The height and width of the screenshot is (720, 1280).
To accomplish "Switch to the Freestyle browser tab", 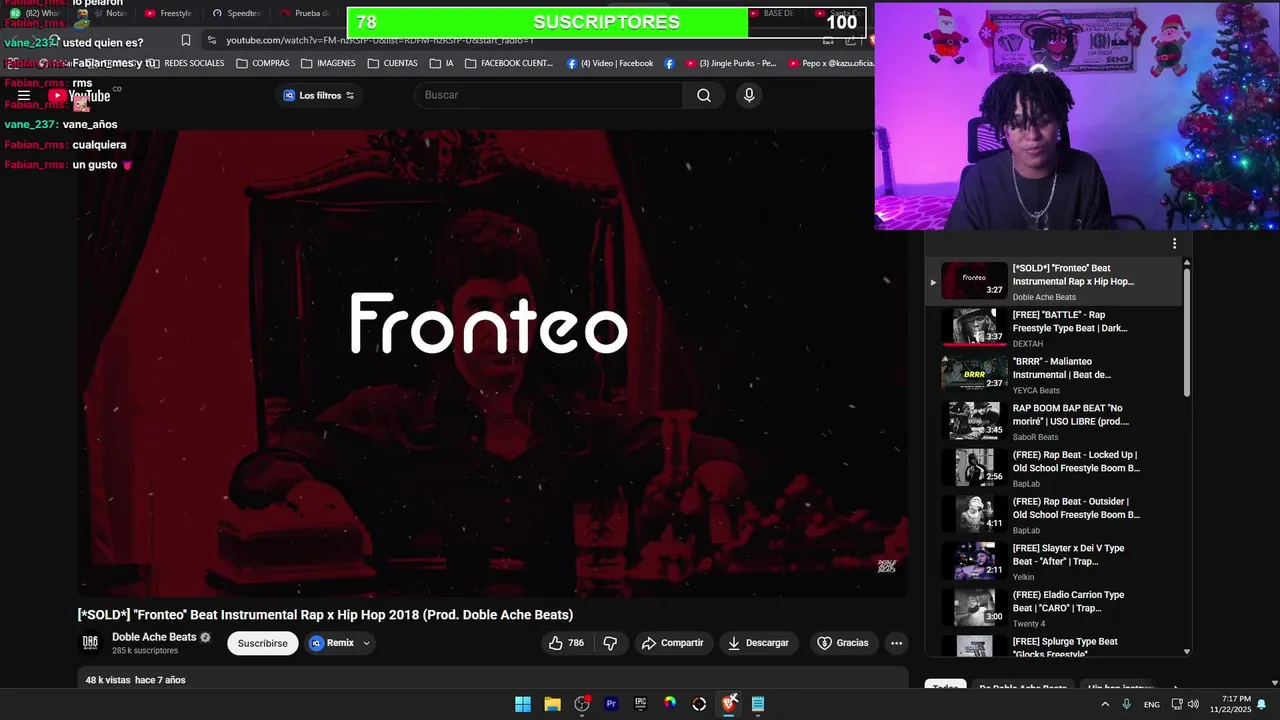I will coord(169,13).
